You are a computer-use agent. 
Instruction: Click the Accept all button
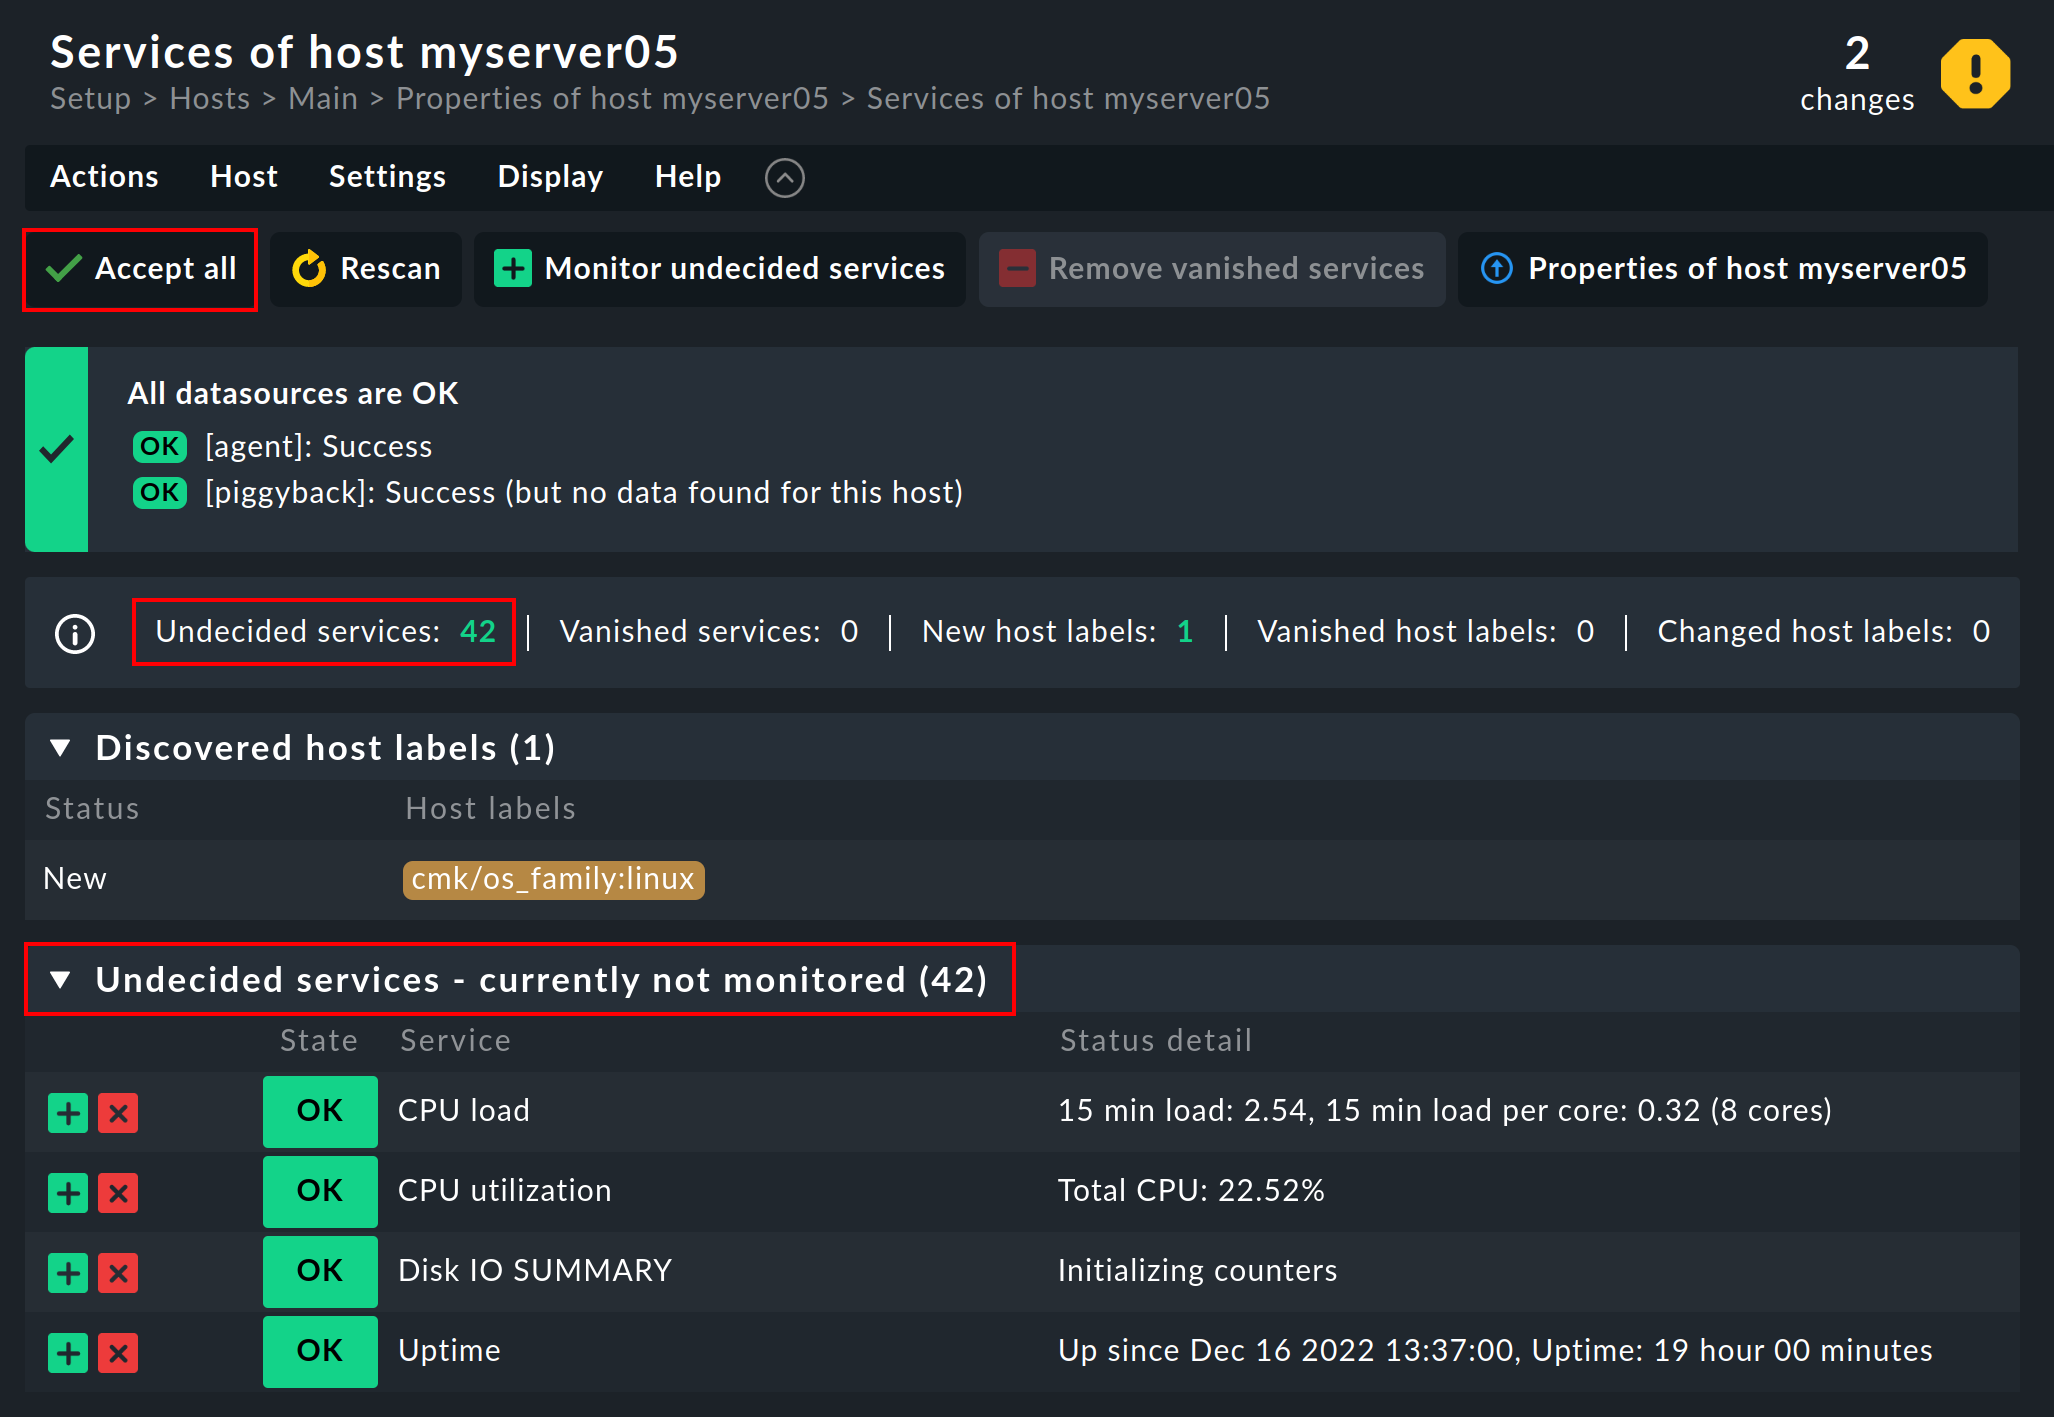point(140,268)
